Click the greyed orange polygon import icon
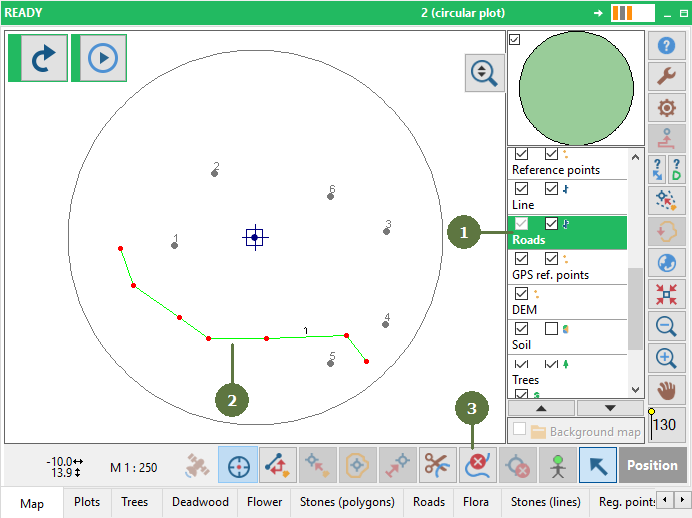692x518 pixels. [x=666, y=231]
